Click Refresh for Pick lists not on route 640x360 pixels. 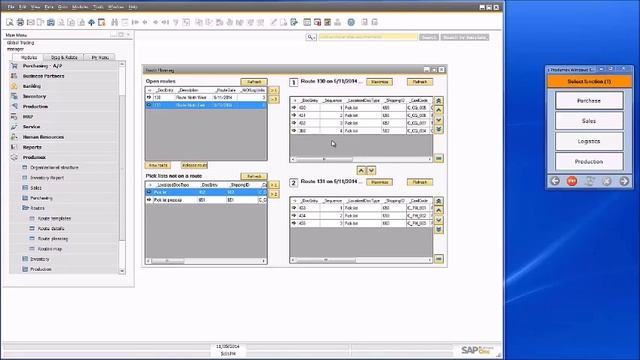click(254, 176)
